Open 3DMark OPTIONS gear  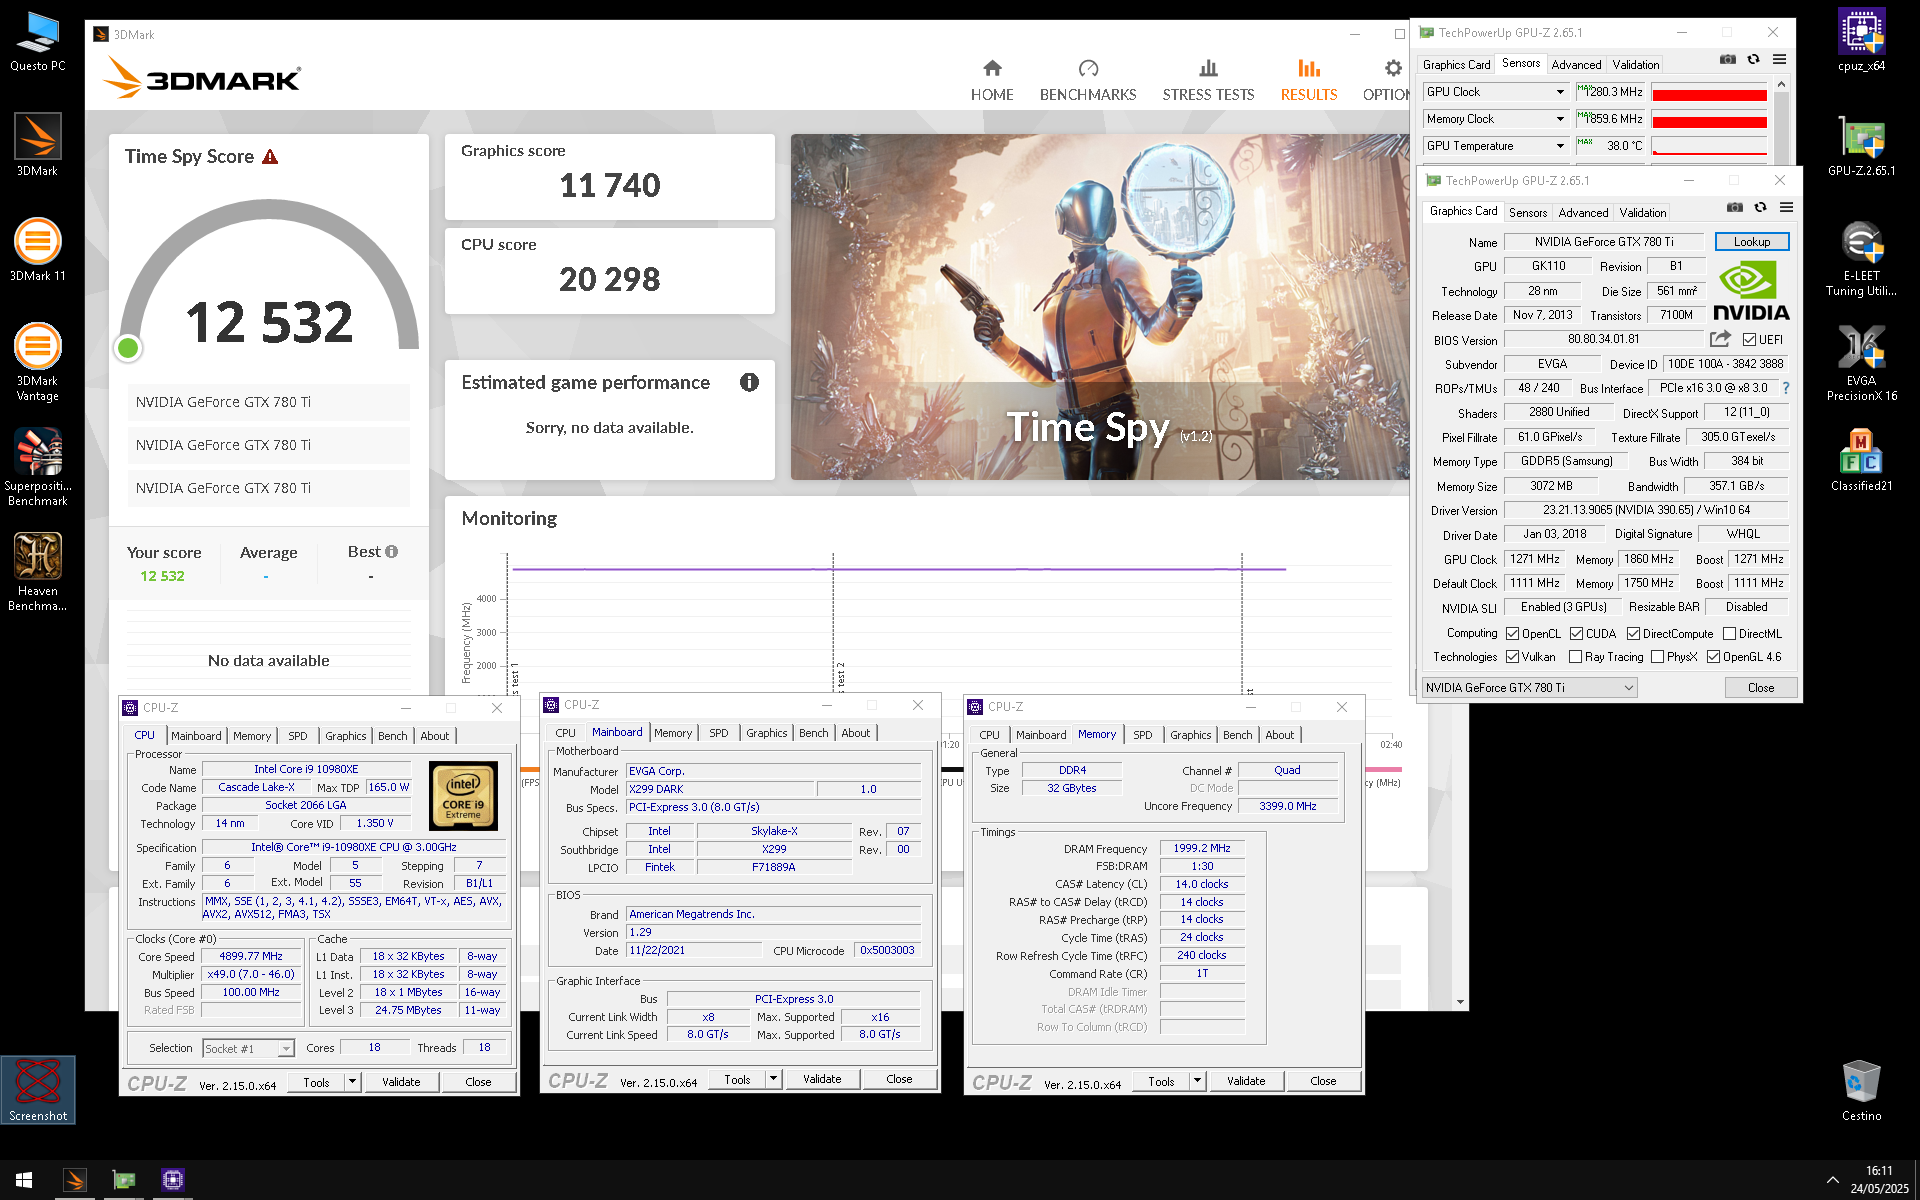(1392, 68)
